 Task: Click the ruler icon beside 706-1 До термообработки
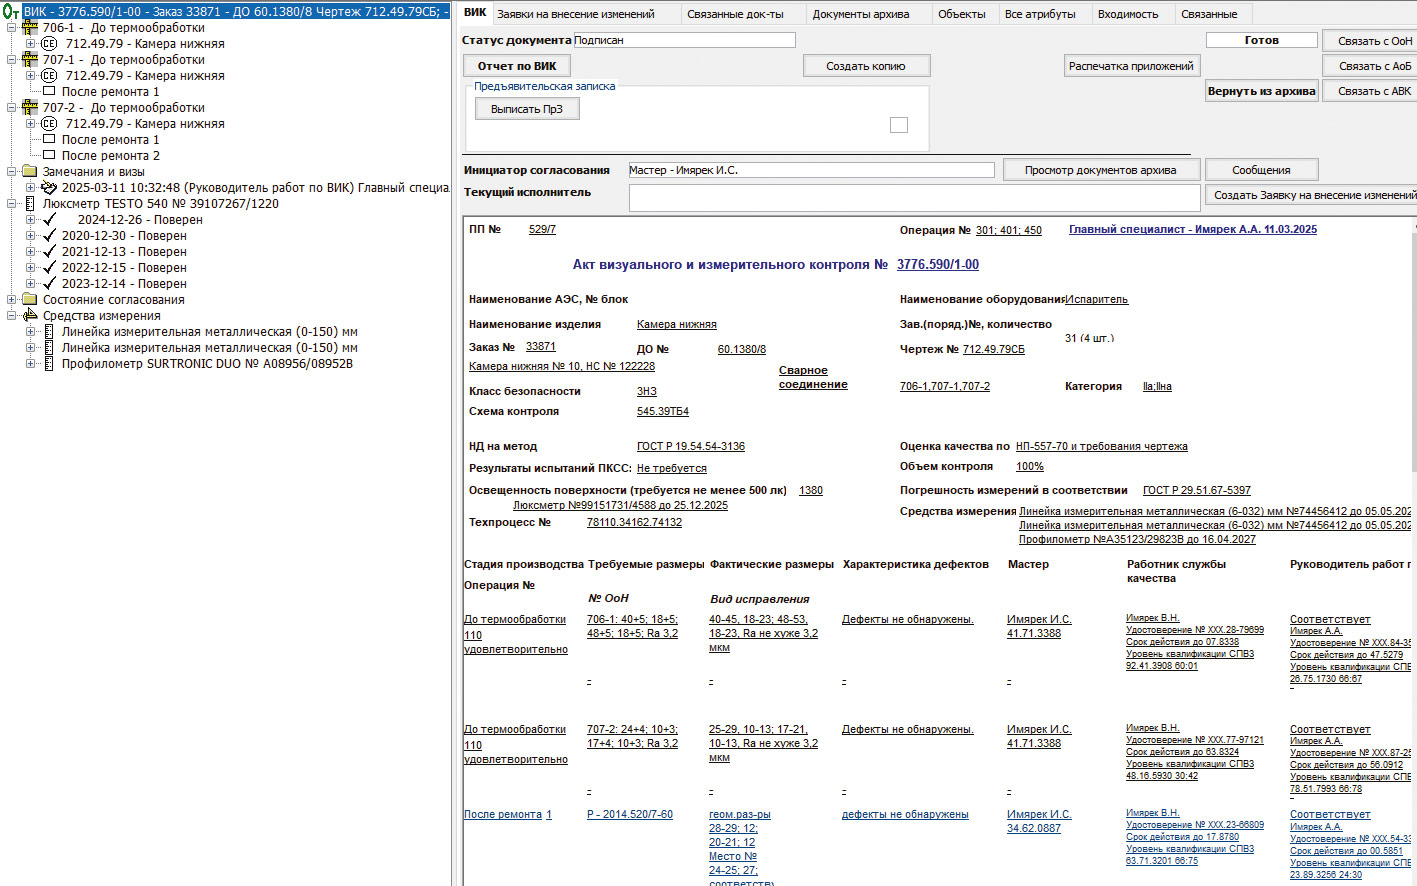coord(30,28)
